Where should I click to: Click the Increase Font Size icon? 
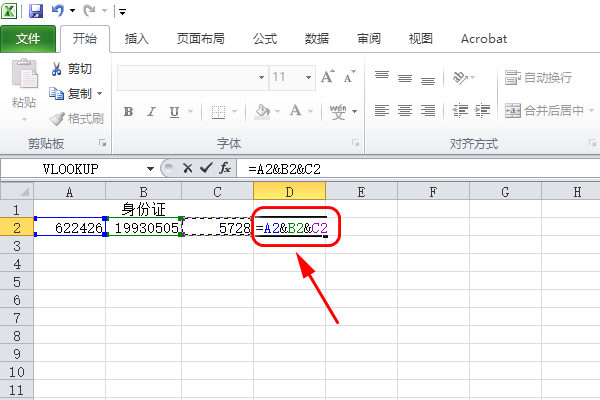pyautogui.click(x=328, y=77)
